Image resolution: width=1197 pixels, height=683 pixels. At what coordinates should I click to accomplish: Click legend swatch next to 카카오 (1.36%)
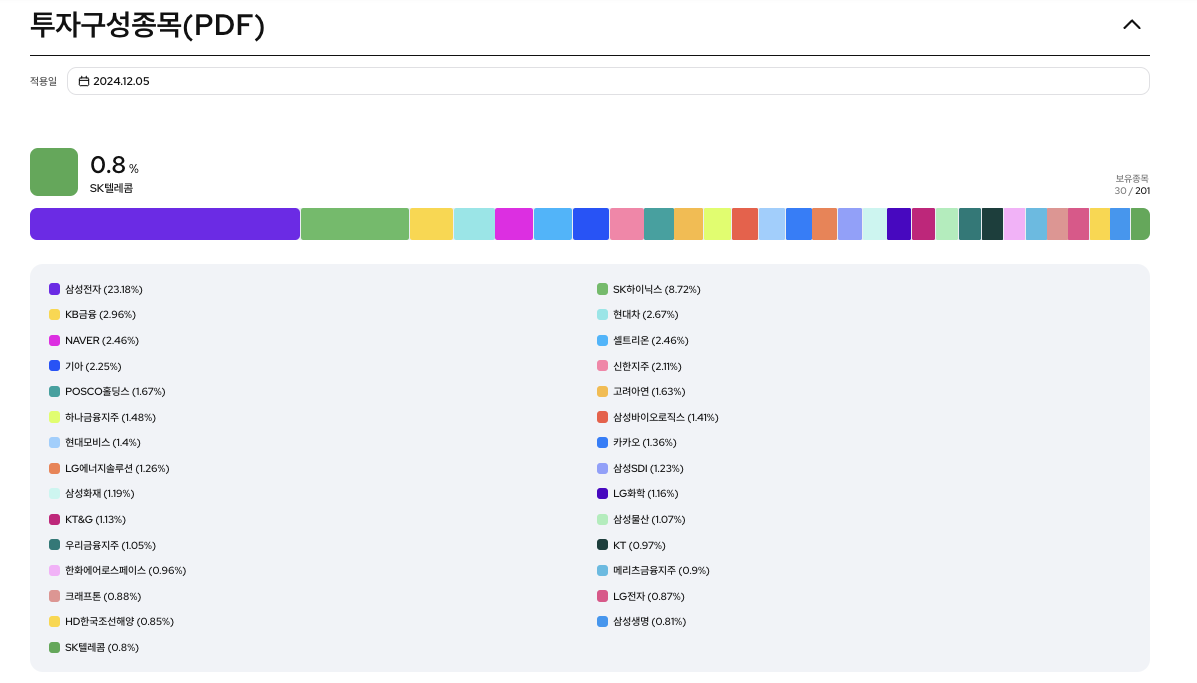[602, 443]
